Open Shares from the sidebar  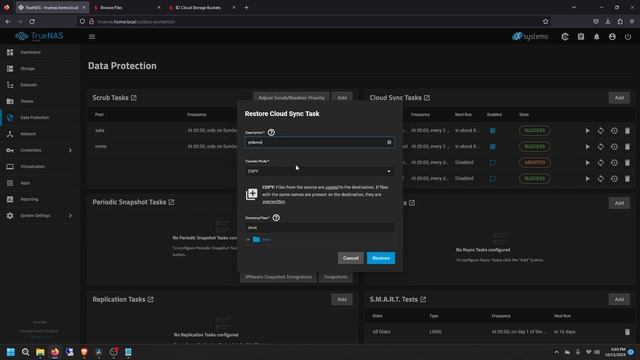click(27, 101)
